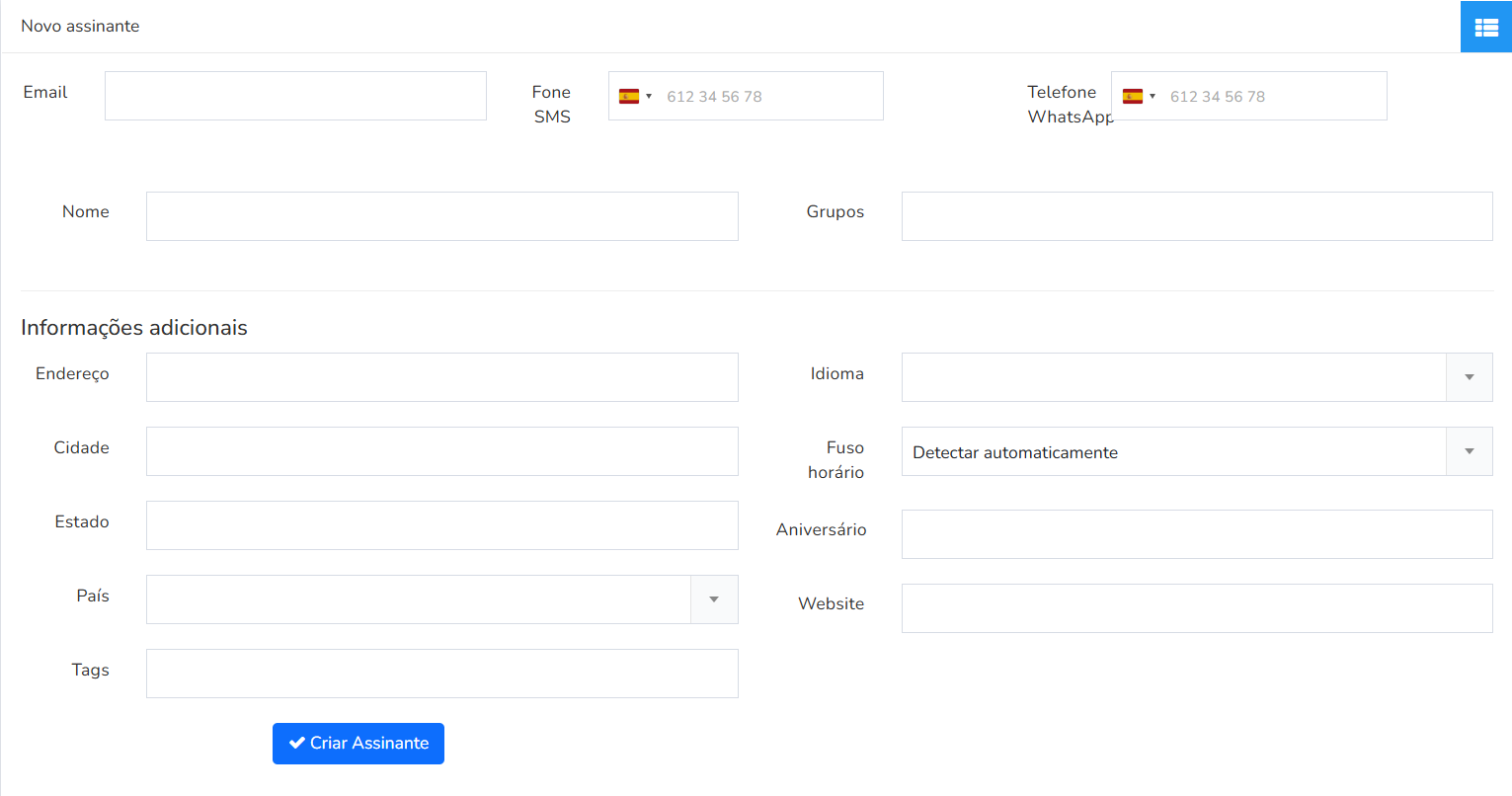Click into the Aniversário field
The image size is (1512, 796).
click(x=1197, y=534)
